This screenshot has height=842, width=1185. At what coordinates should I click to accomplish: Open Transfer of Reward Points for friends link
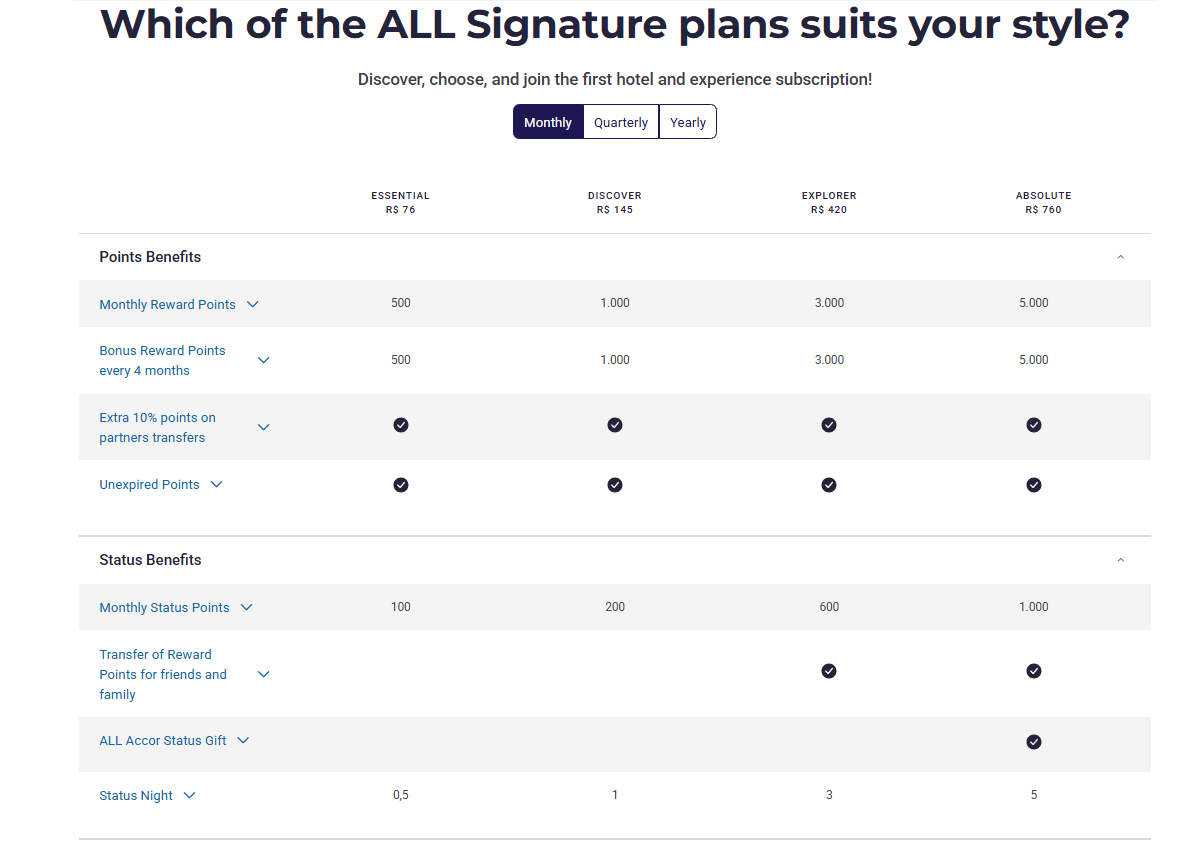162,674
